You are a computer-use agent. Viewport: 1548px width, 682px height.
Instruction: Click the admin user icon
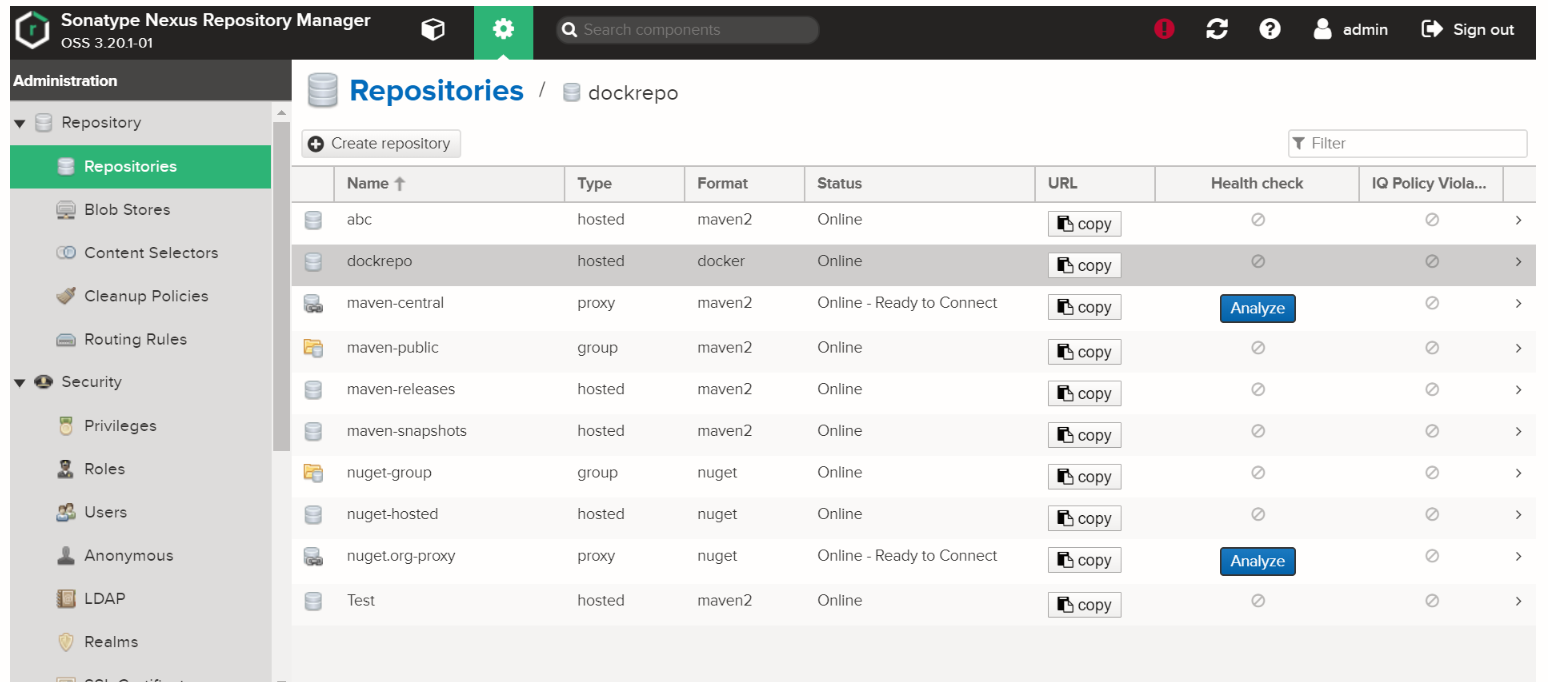click(x=1323, y=30)
